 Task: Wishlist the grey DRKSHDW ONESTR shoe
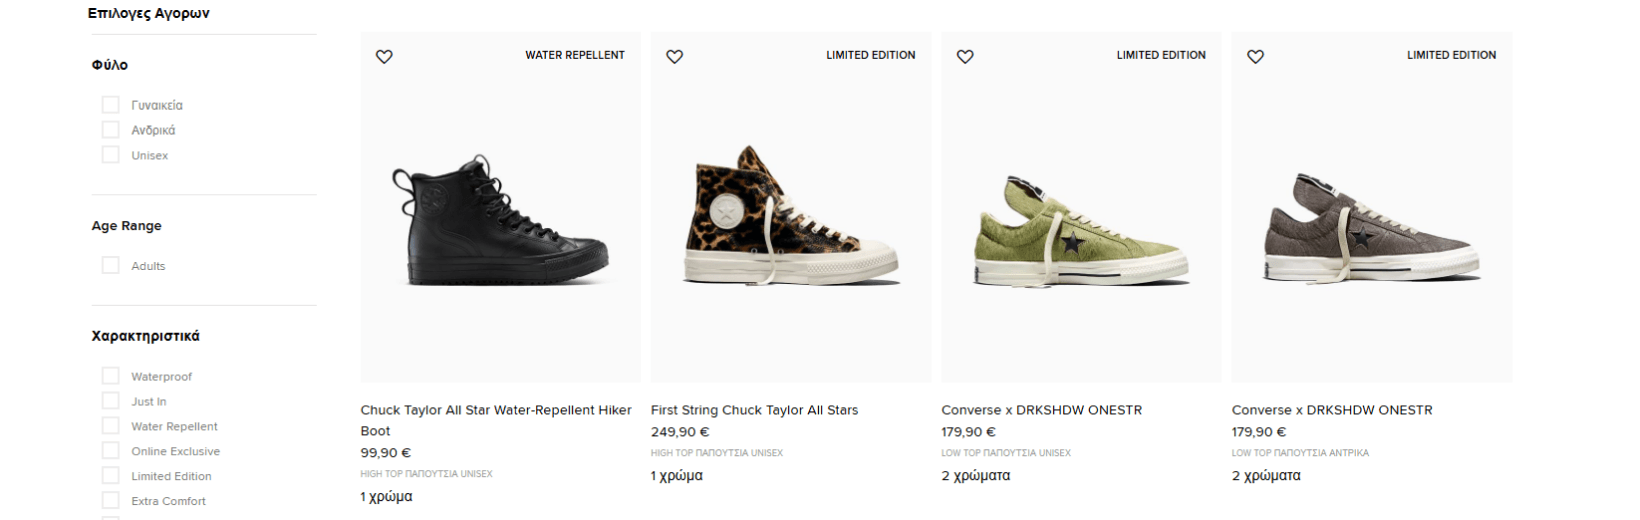coord(1256,57)
